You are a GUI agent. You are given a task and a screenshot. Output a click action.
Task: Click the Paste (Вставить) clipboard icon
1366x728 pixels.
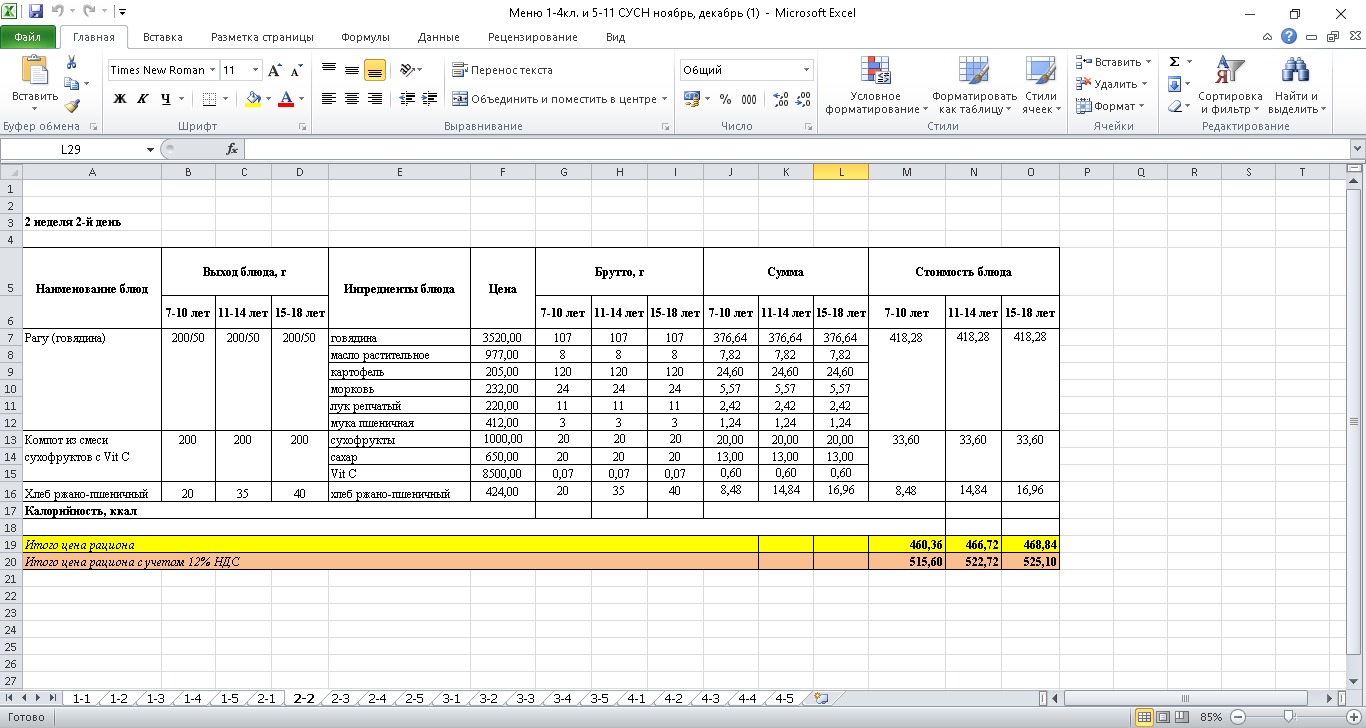tap(34, 72)
